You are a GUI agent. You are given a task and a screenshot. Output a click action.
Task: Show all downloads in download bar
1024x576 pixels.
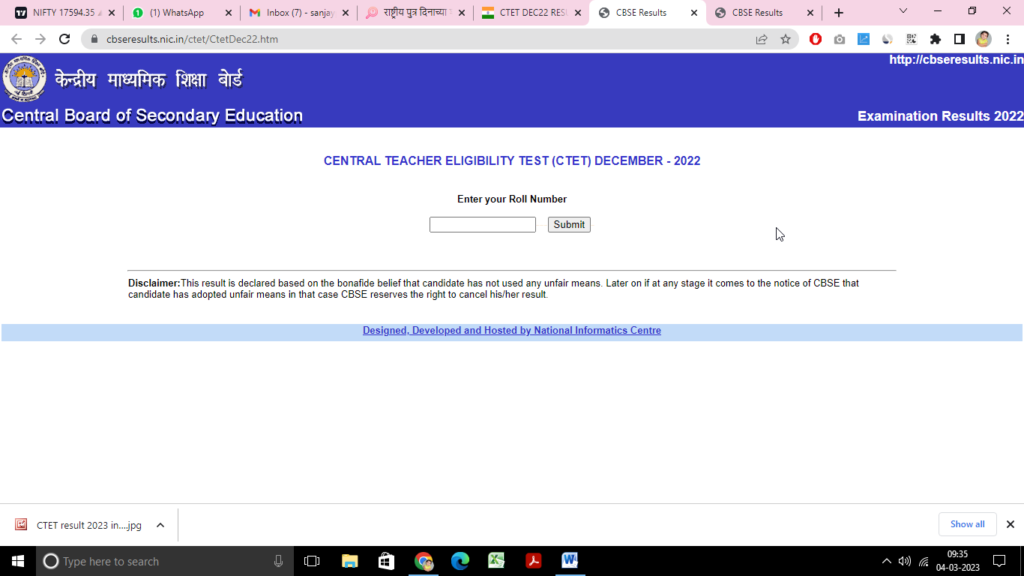967,524
